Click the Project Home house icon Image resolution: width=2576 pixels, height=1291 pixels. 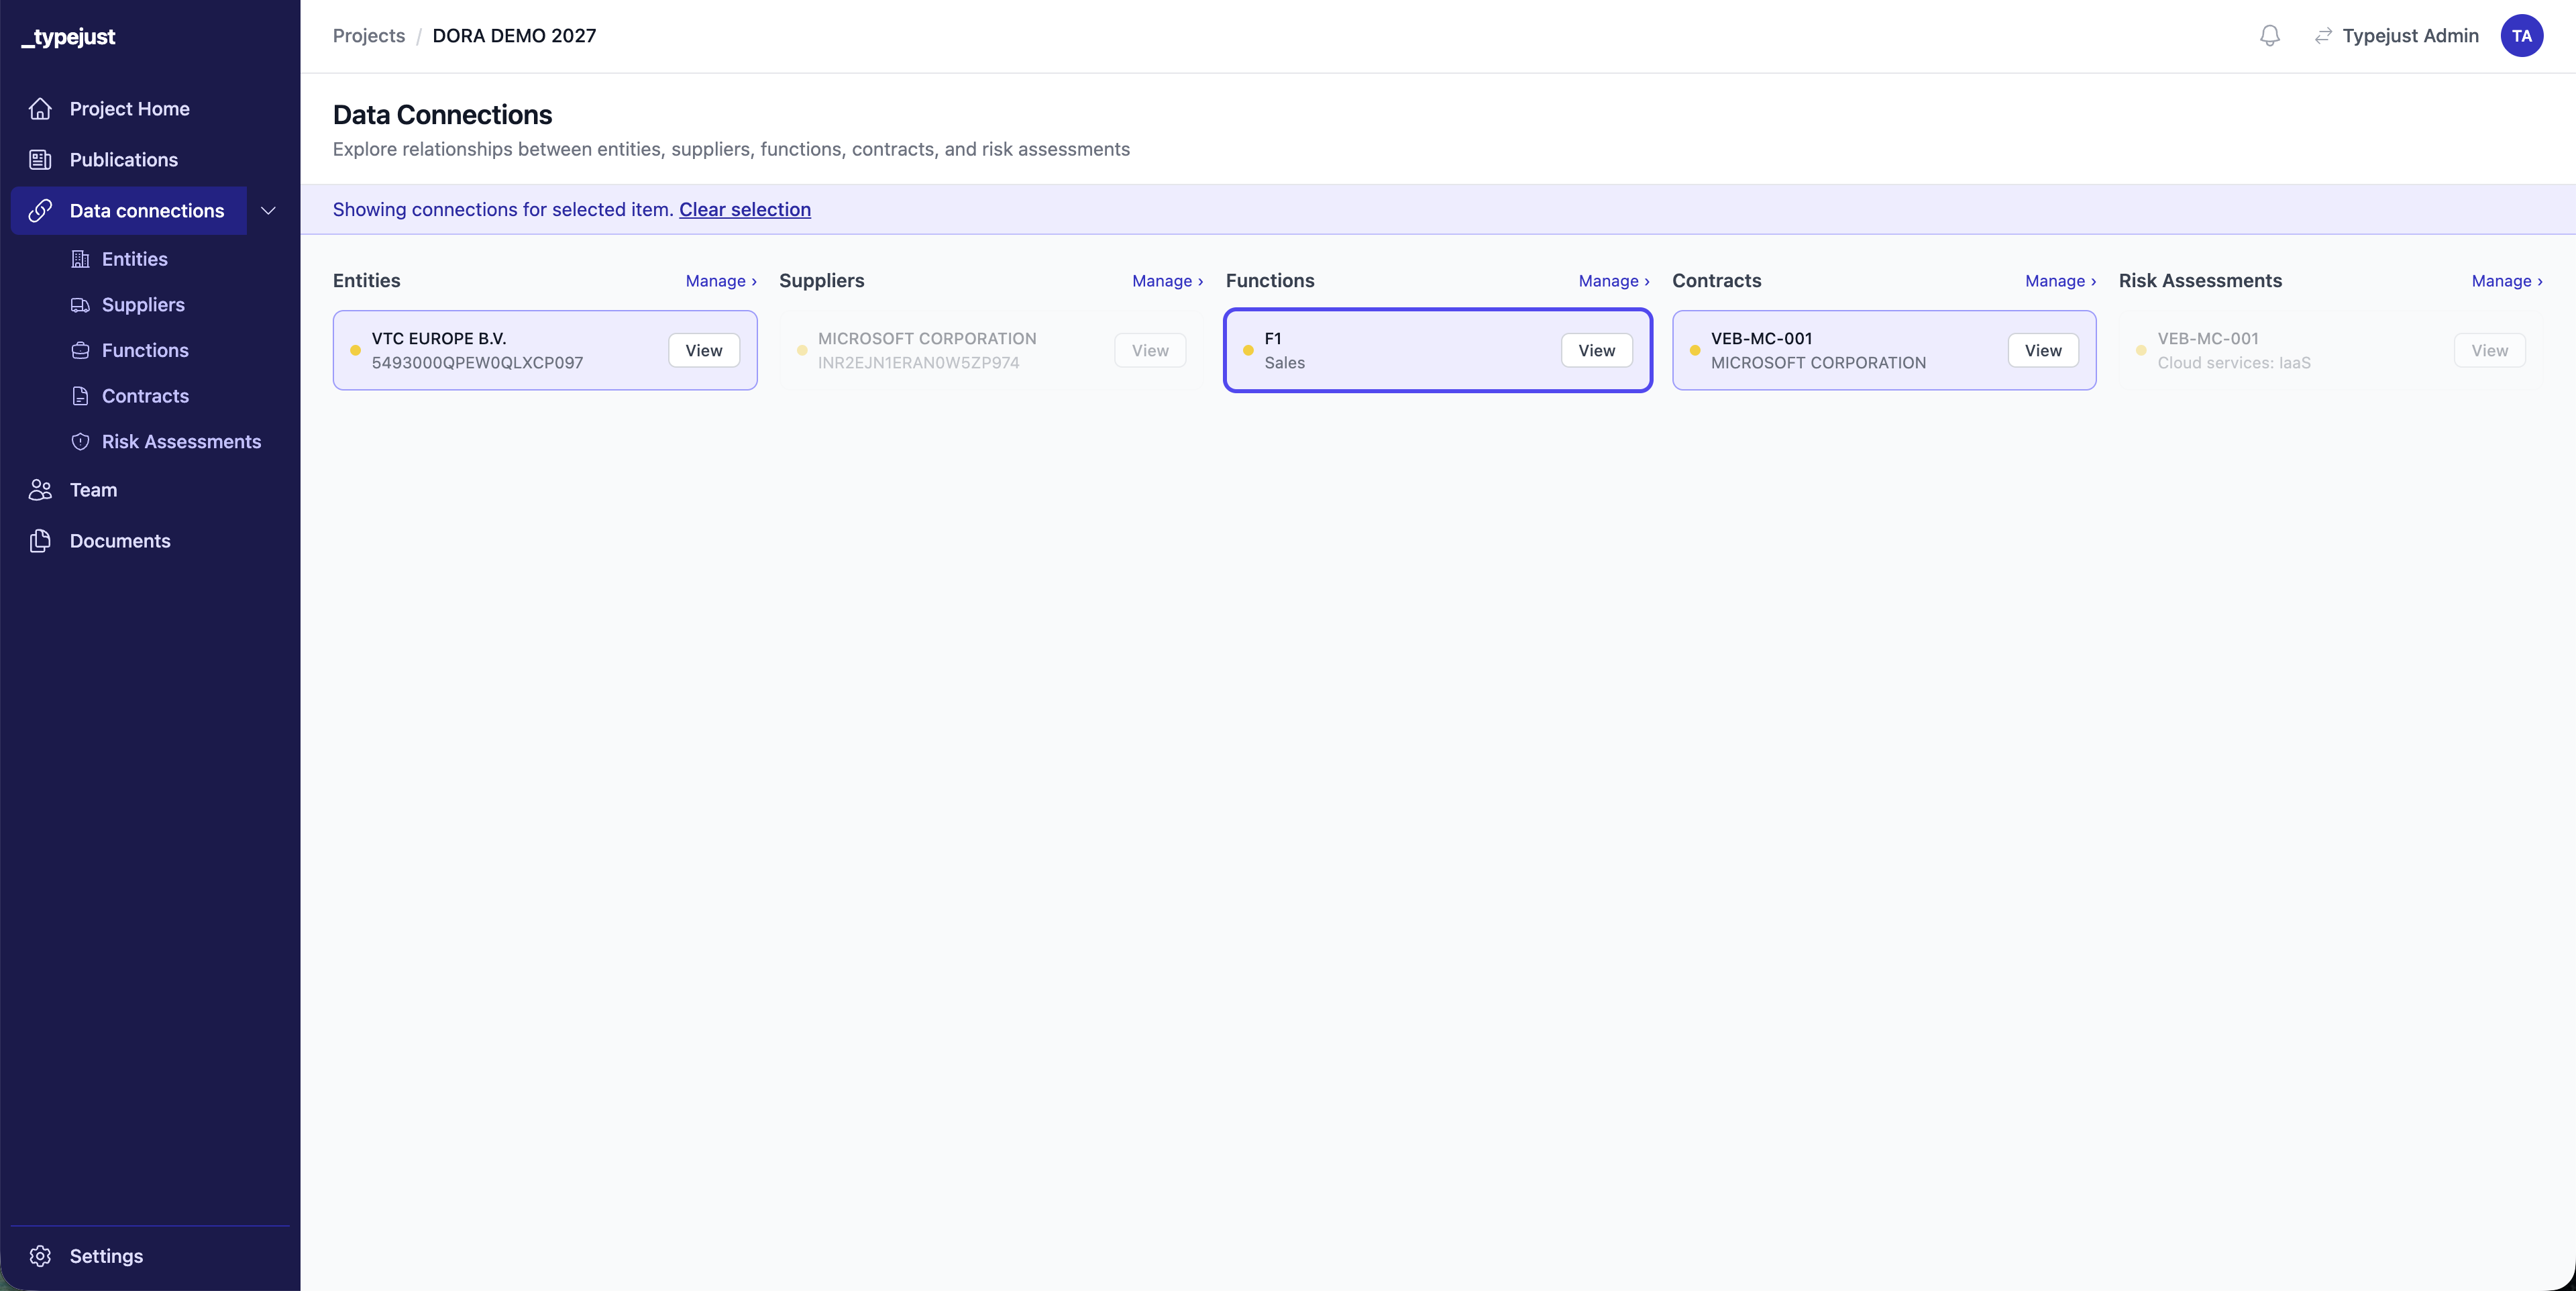click(40, 109)
